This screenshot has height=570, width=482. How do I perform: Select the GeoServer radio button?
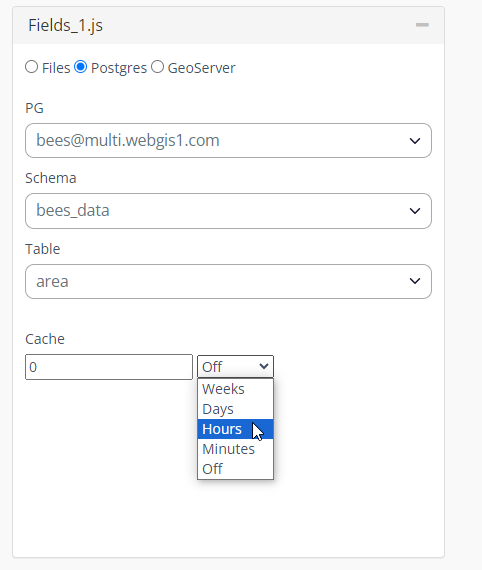157,67
